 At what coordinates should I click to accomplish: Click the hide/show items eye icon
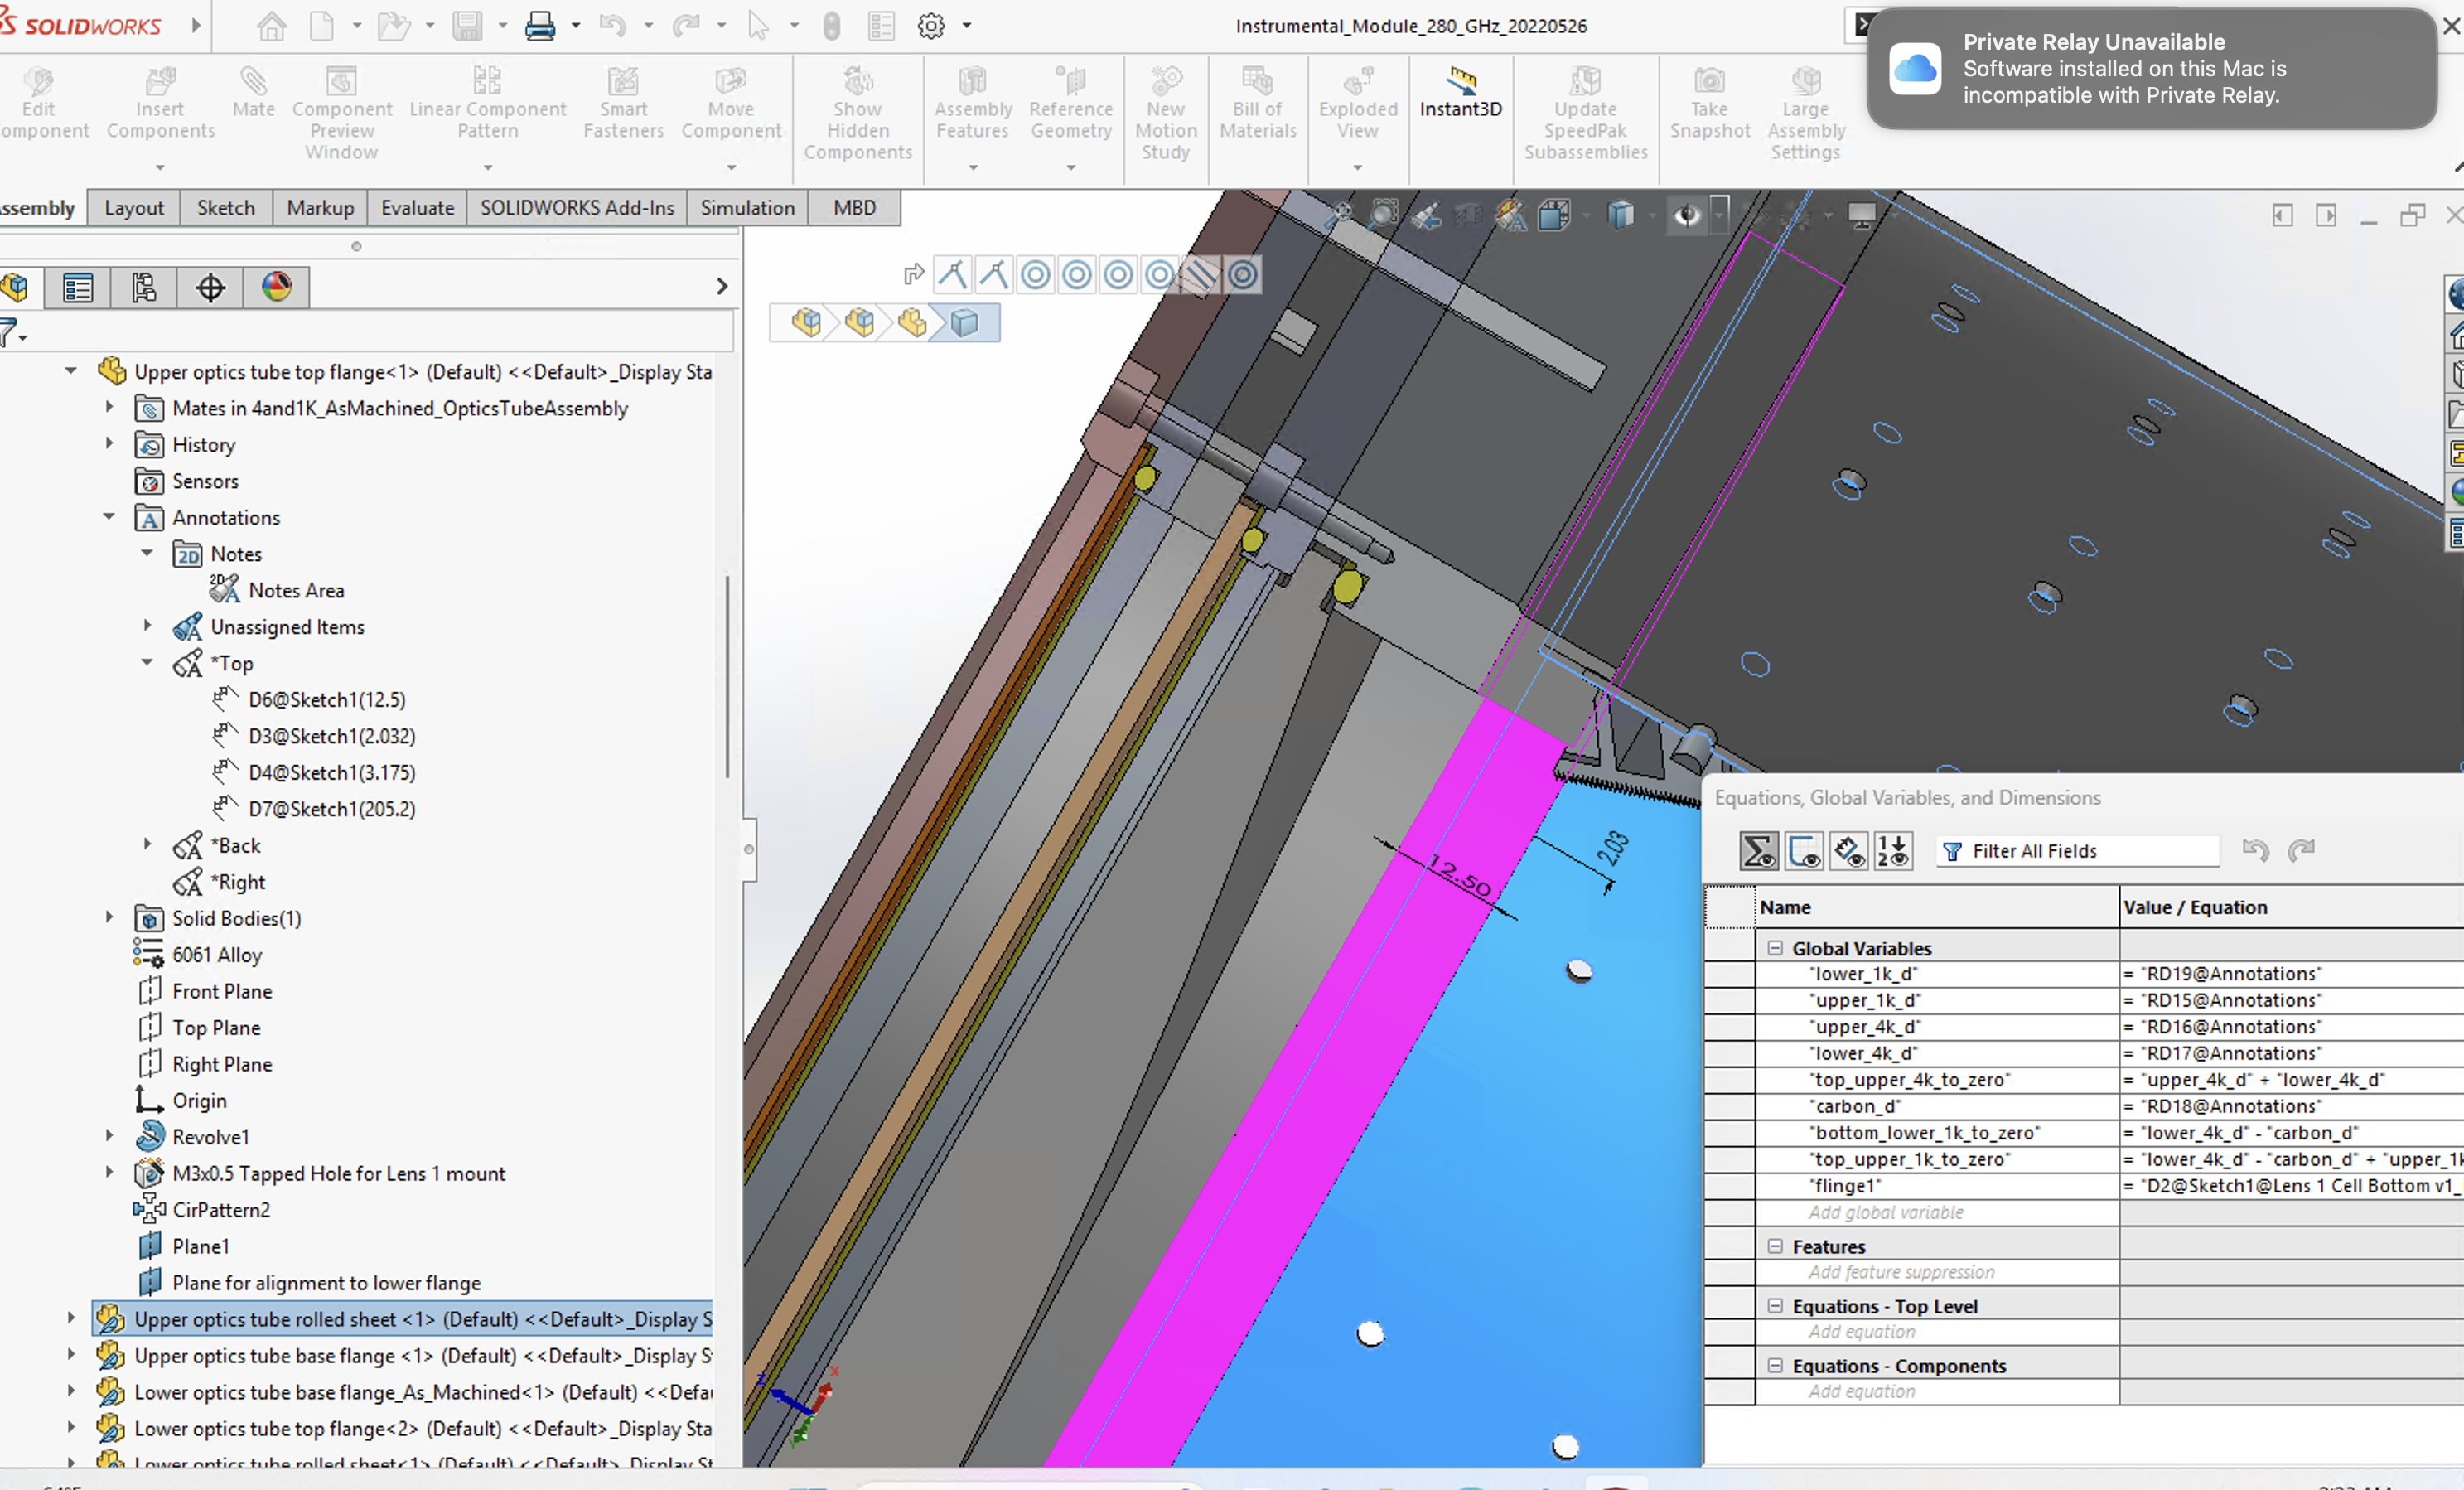point(1687,215)
